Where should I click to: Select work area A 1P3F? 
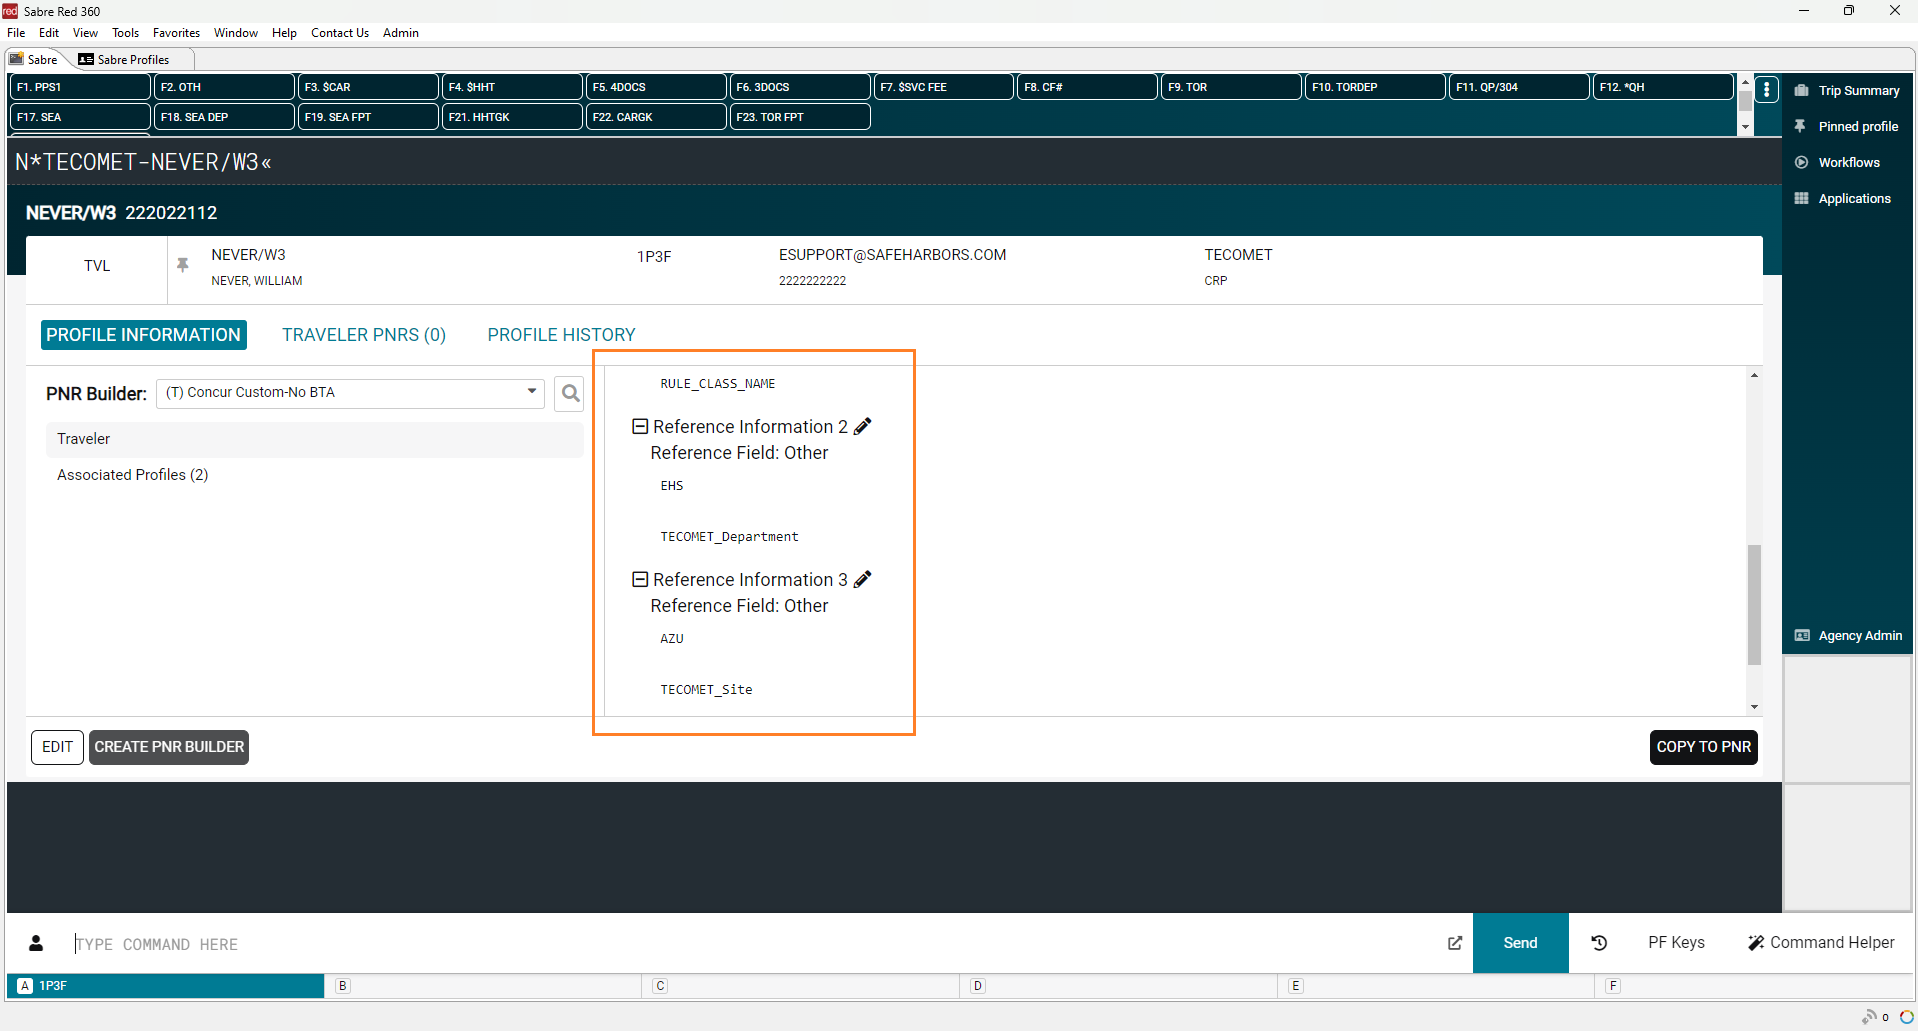[x=165, y=986]
